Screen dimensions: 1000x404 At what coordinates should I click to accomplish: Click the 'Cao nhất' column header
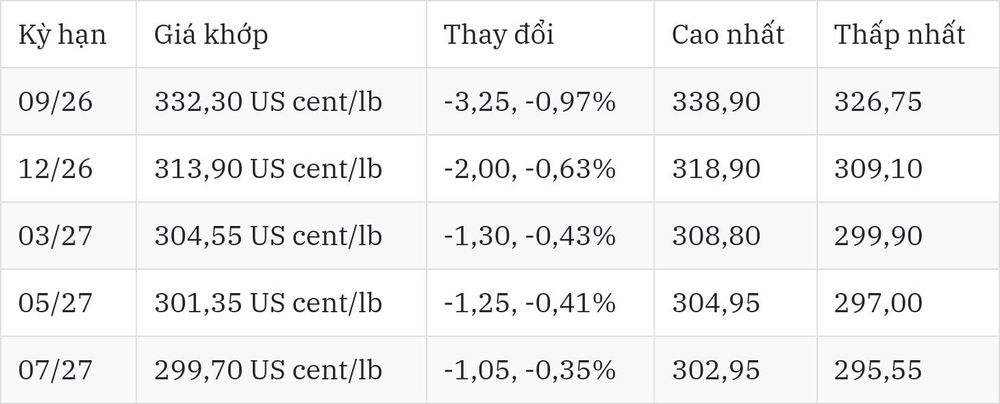pos(728,35)
